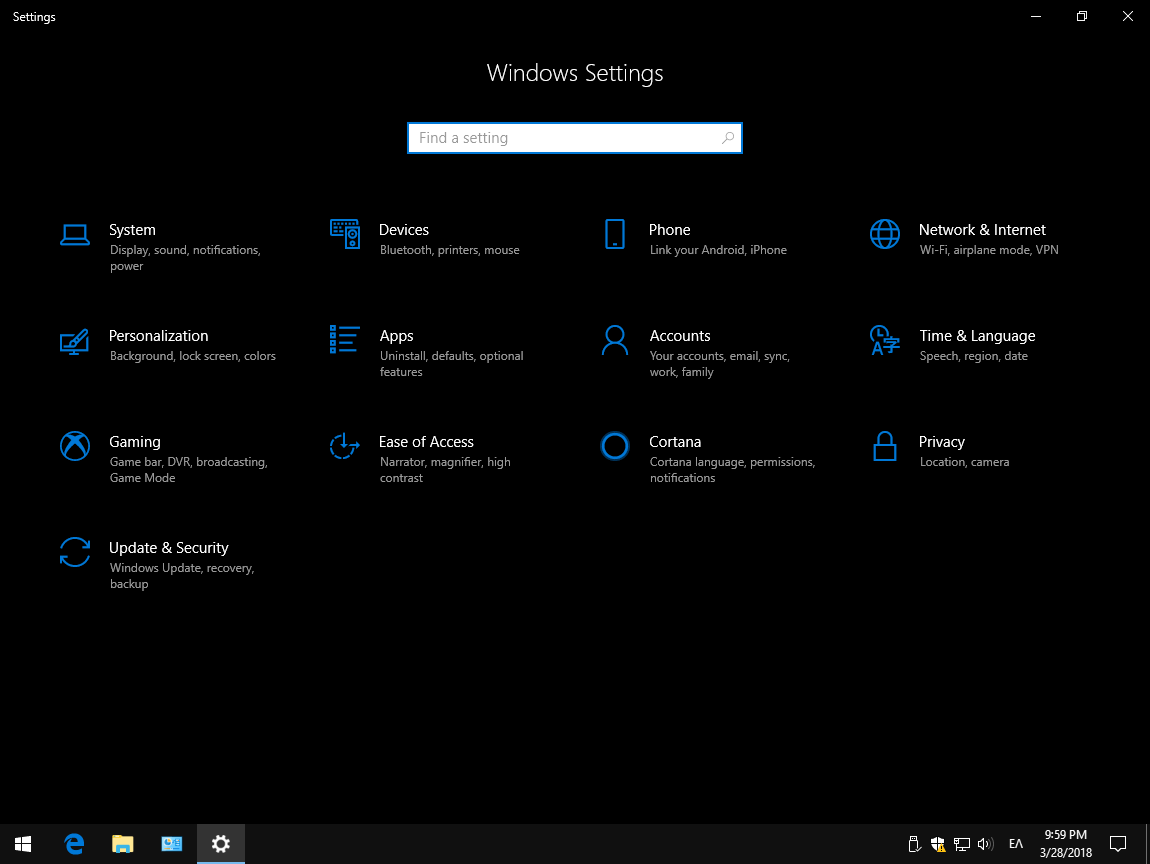This screenshot has width=1150, height=864.
Task: Click the Devices category title
Action: click(403, 230)
